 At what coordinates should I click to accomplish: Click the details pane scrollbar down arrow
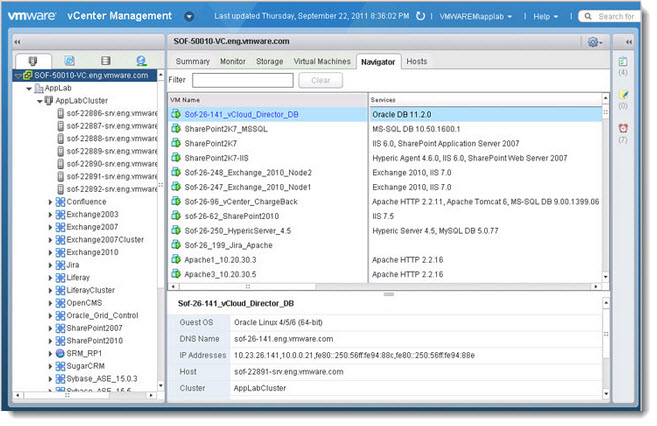point(606,394)
